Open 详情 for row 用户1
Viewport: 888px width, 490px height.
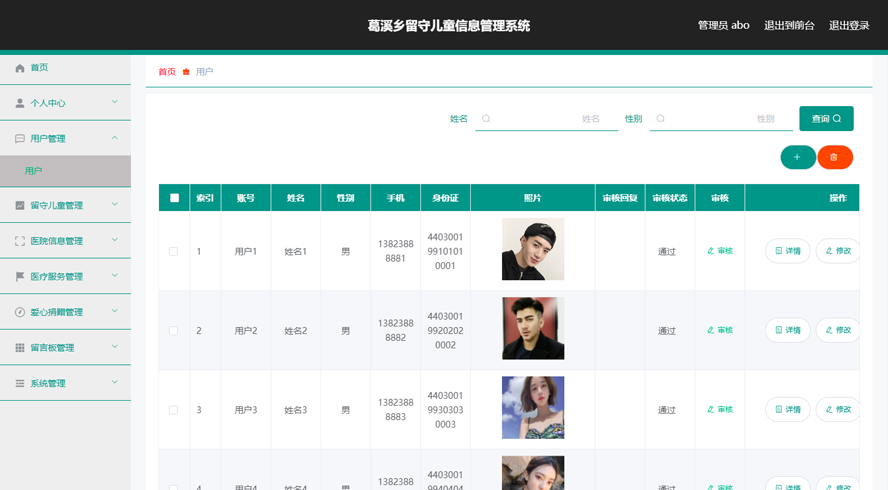(788, 251)
